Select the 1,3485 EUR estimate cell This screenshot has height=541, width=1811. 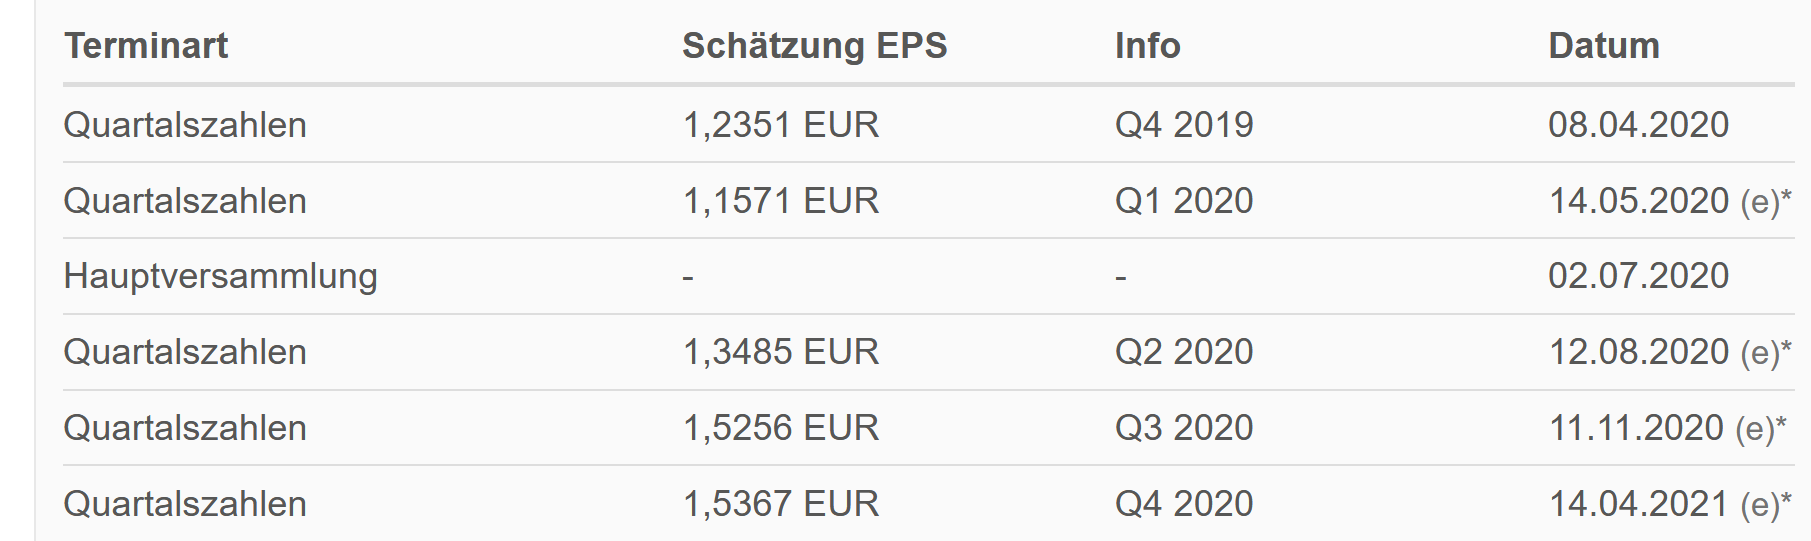[x=780, y=352]
